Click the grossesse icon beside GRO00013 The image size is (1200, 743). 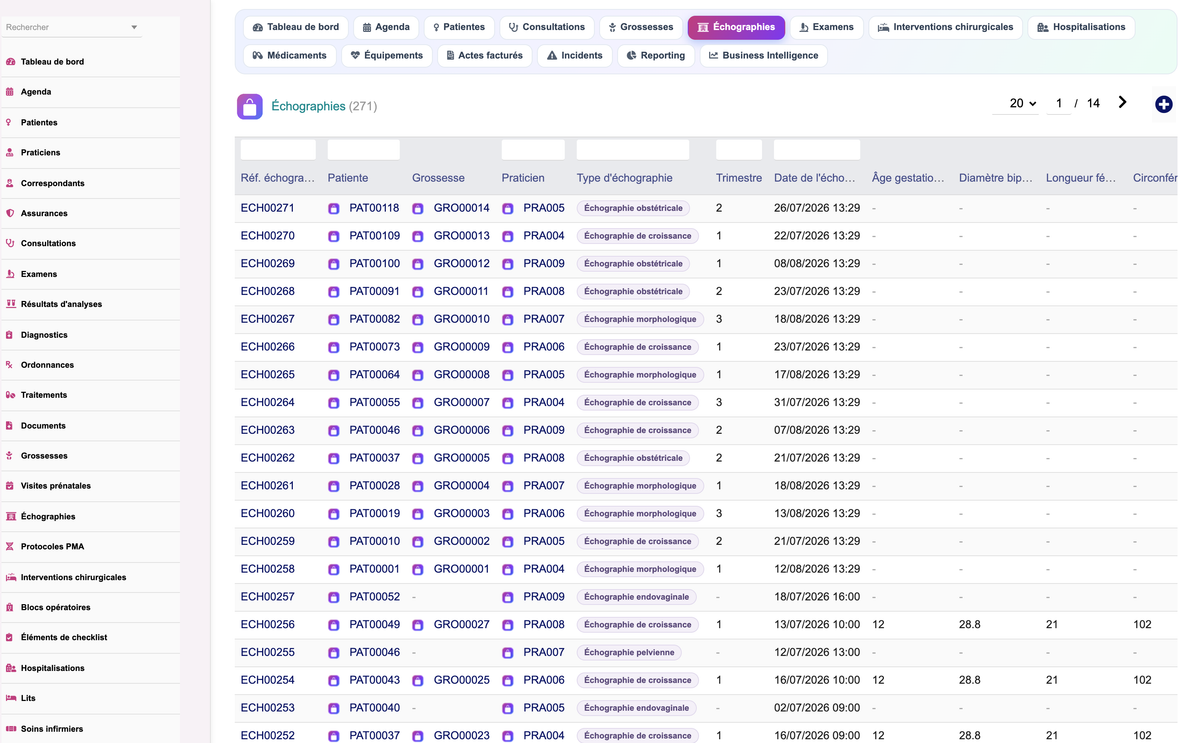(418, 237)
